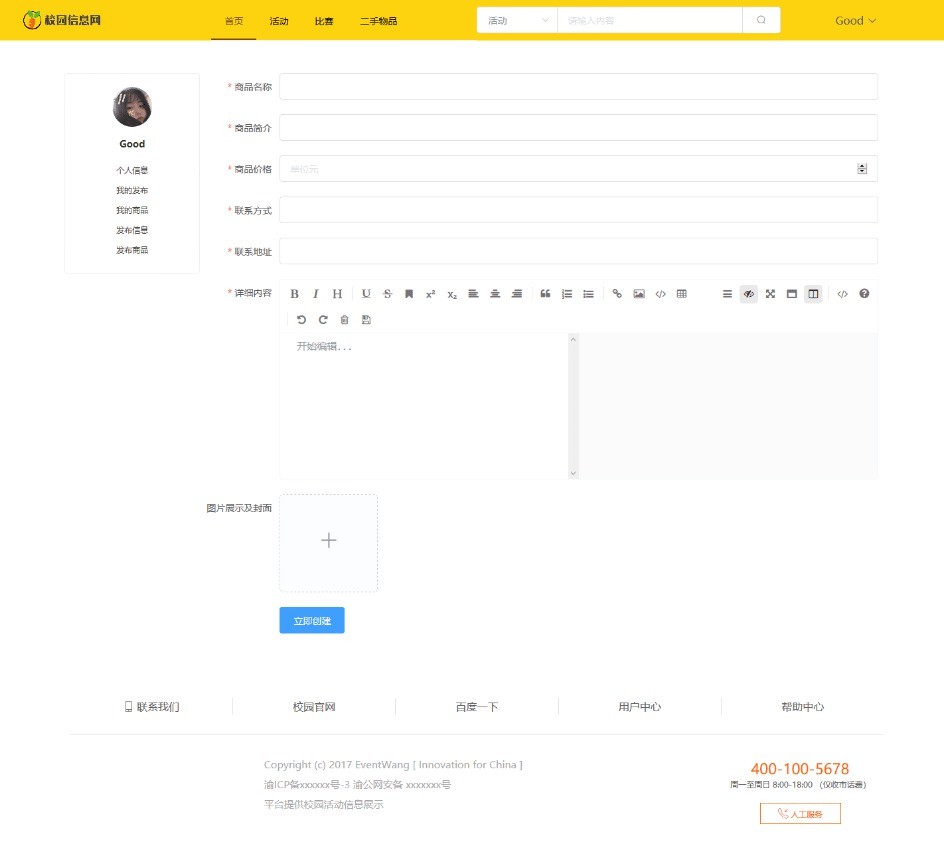Toggle the editor preview eye icon

click(748, 293)
